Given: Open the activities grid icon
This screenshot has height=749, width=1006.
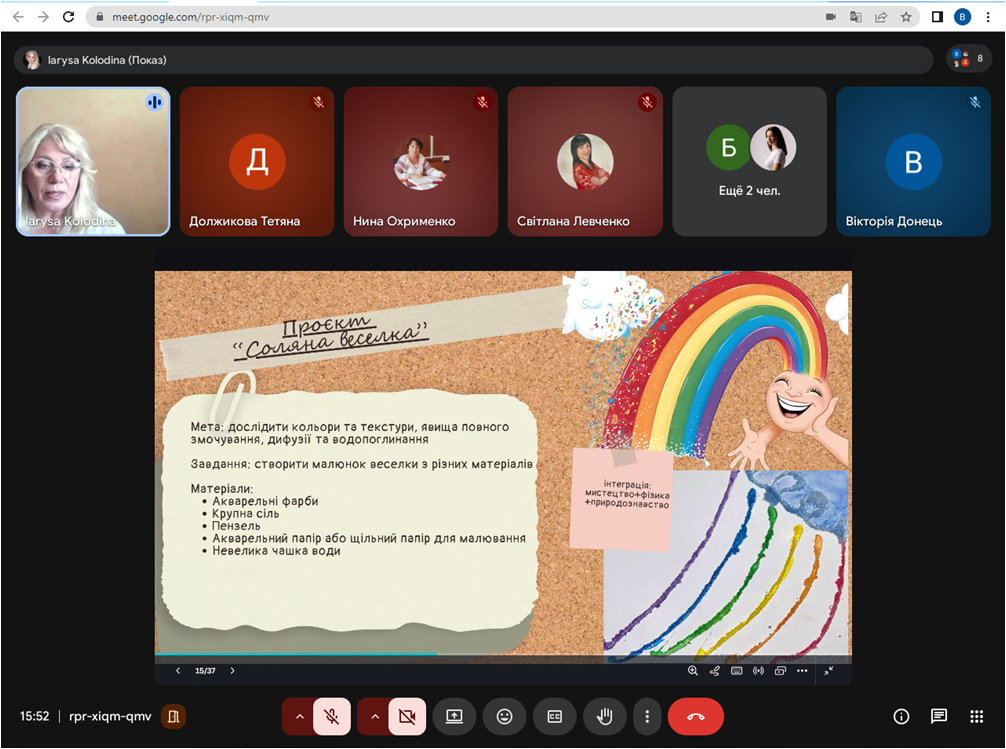Looking at the screenshot, I should [976, 716].
